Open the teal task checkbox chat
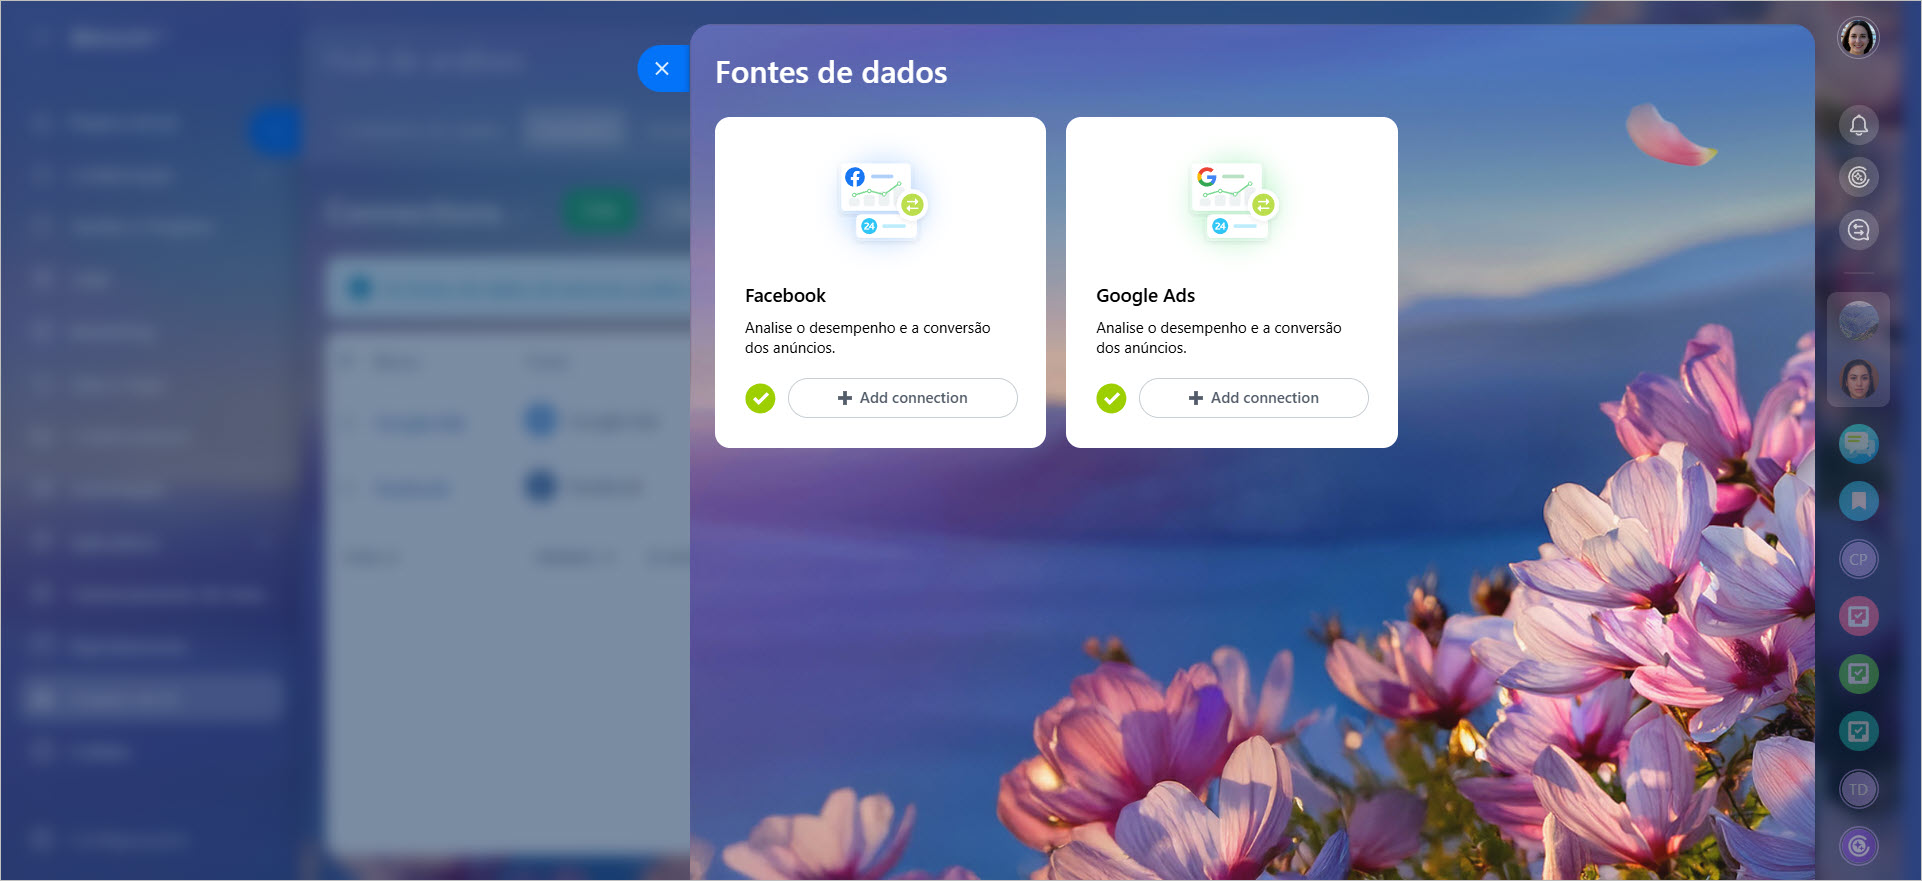 (1858, 731)
